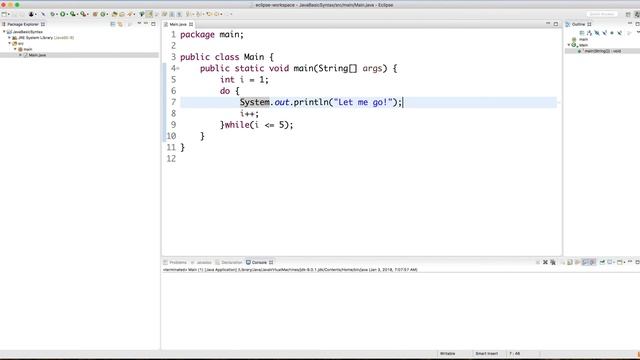Image resolution: width=640 pixels, height=360 pixels.
Task: Open the Declaration tab
Action: tap(229, 262)
